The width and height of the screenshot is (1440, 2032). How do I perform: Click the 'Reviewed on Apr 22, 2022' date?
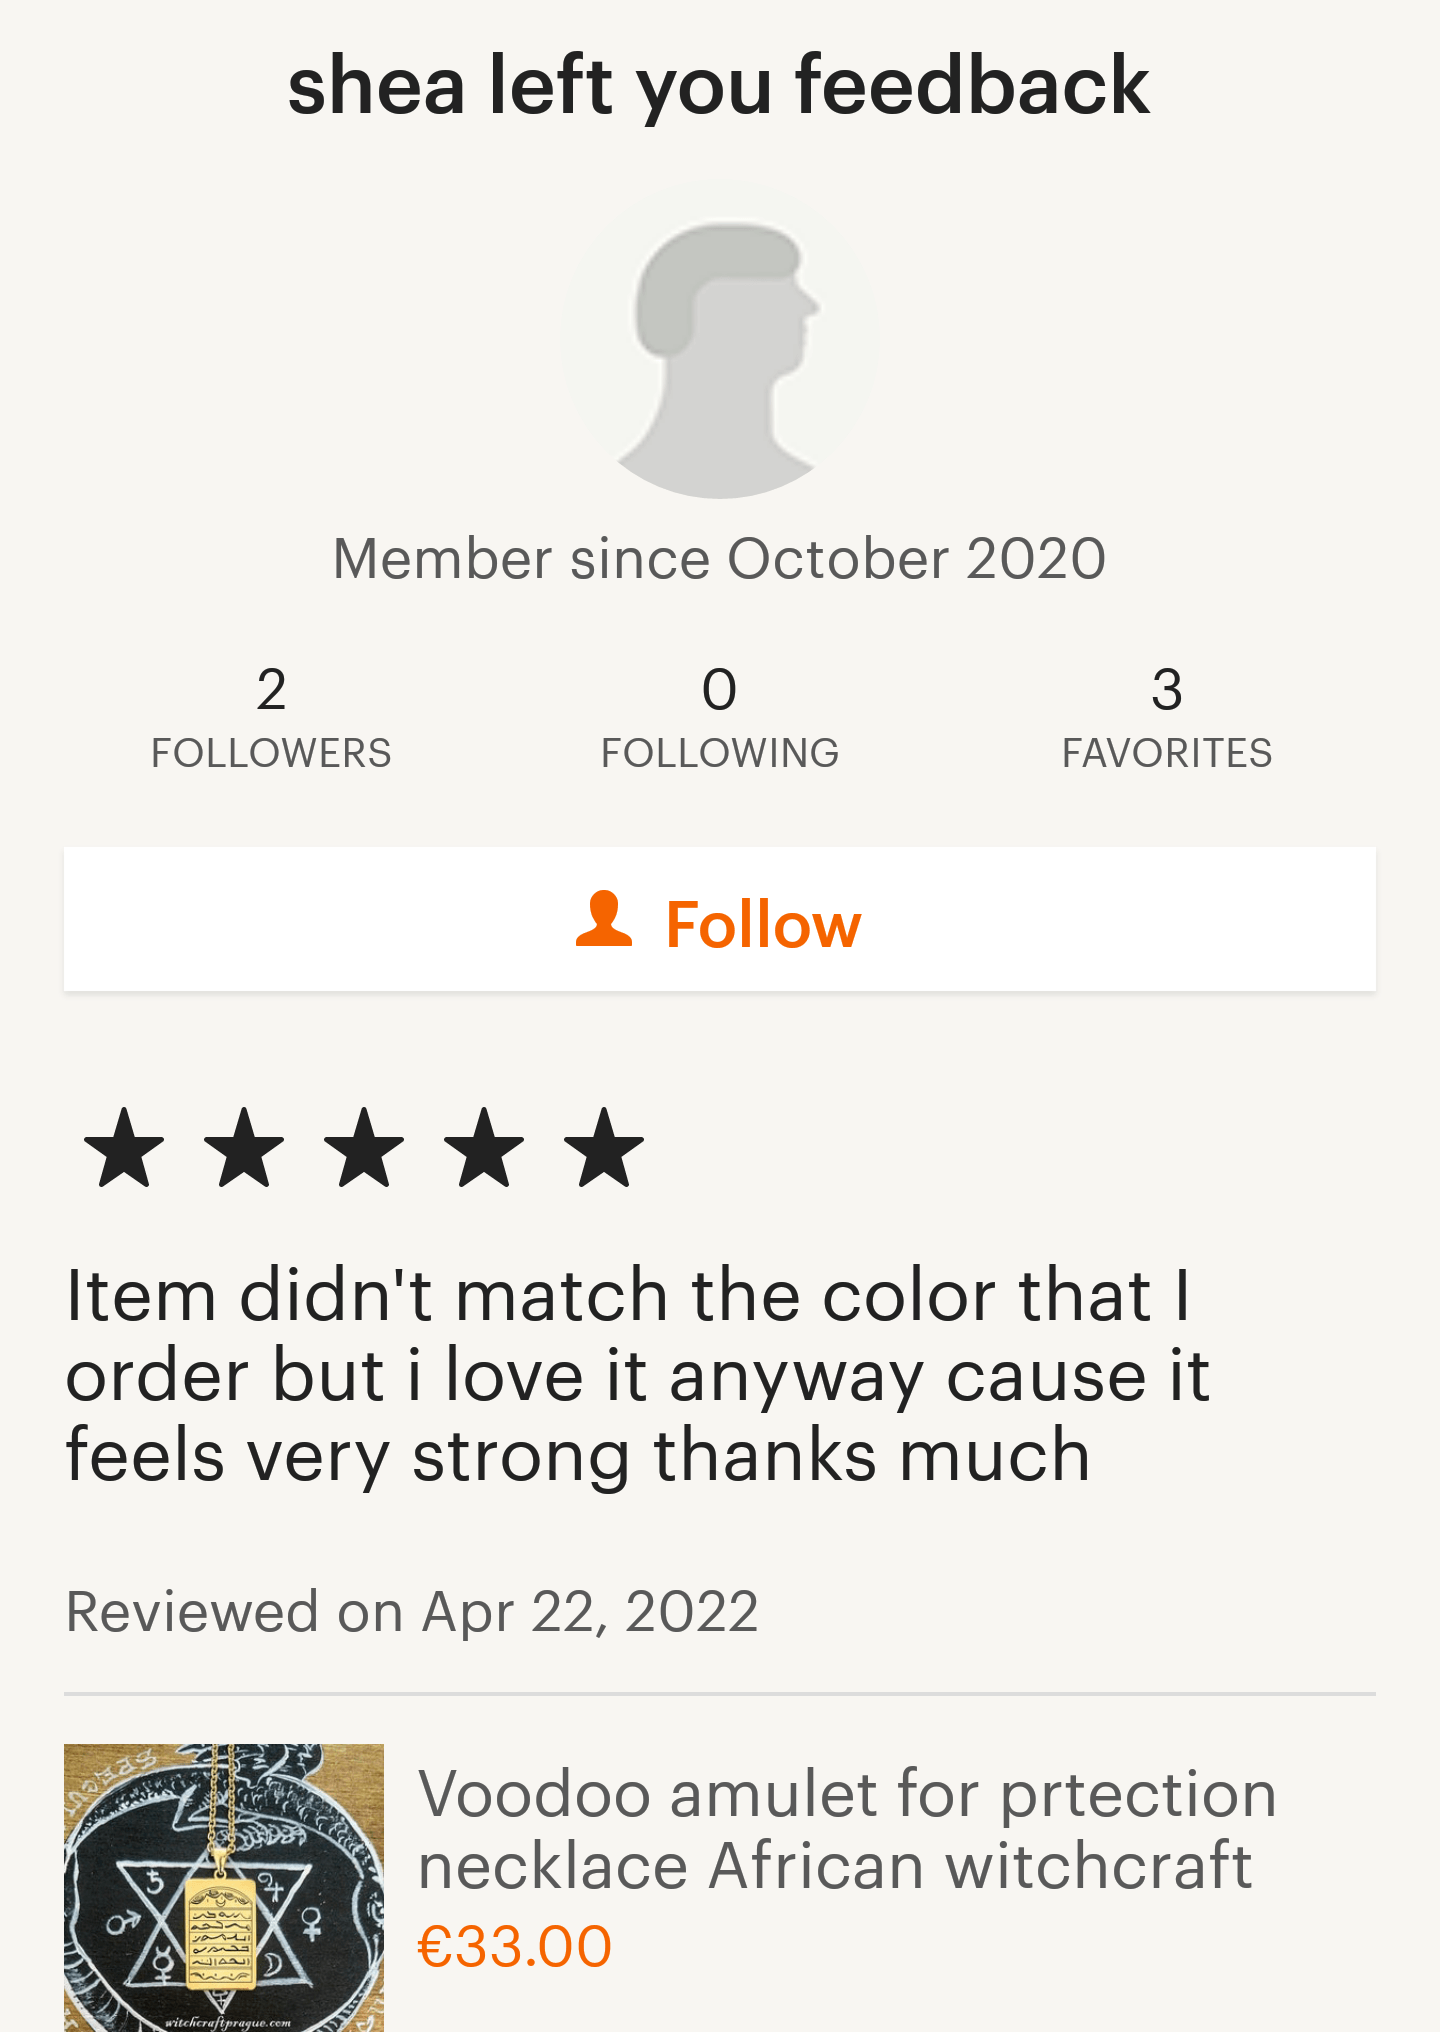pyautogui.click(x=412, y=1611)
